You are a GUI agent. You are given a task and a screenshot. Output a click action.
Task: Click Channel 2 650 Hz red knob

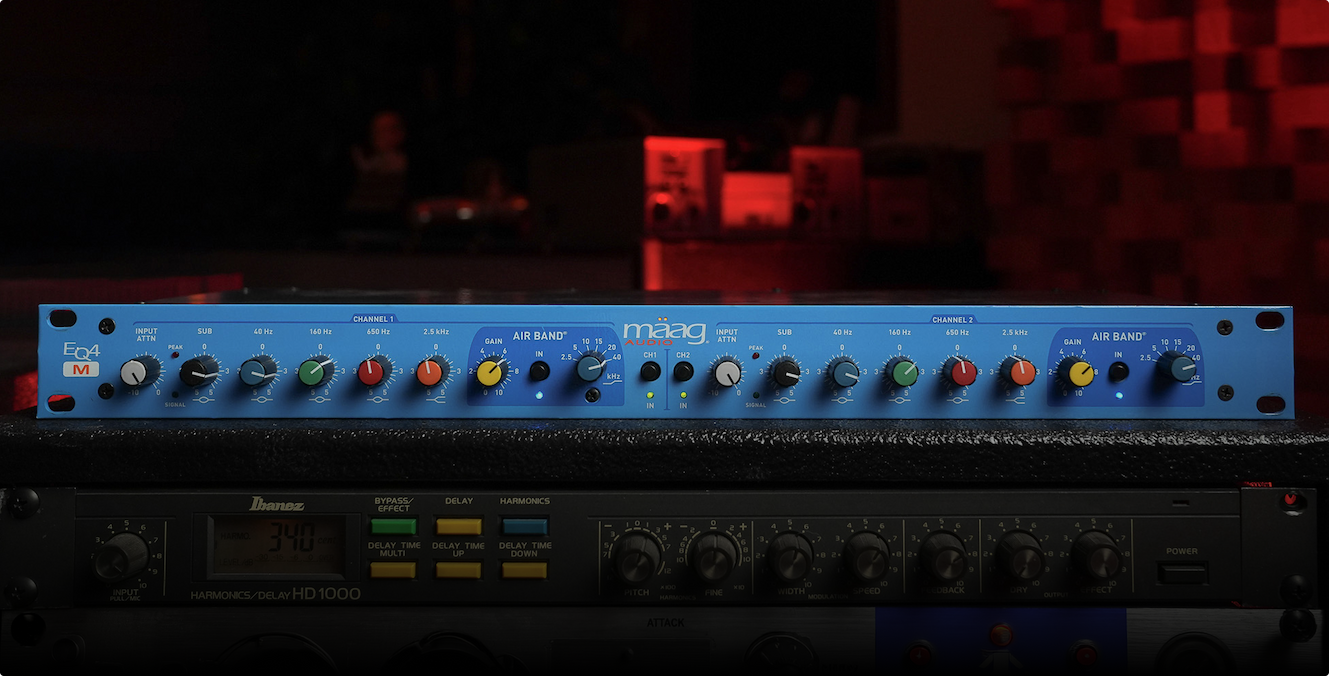pos(962,372)
